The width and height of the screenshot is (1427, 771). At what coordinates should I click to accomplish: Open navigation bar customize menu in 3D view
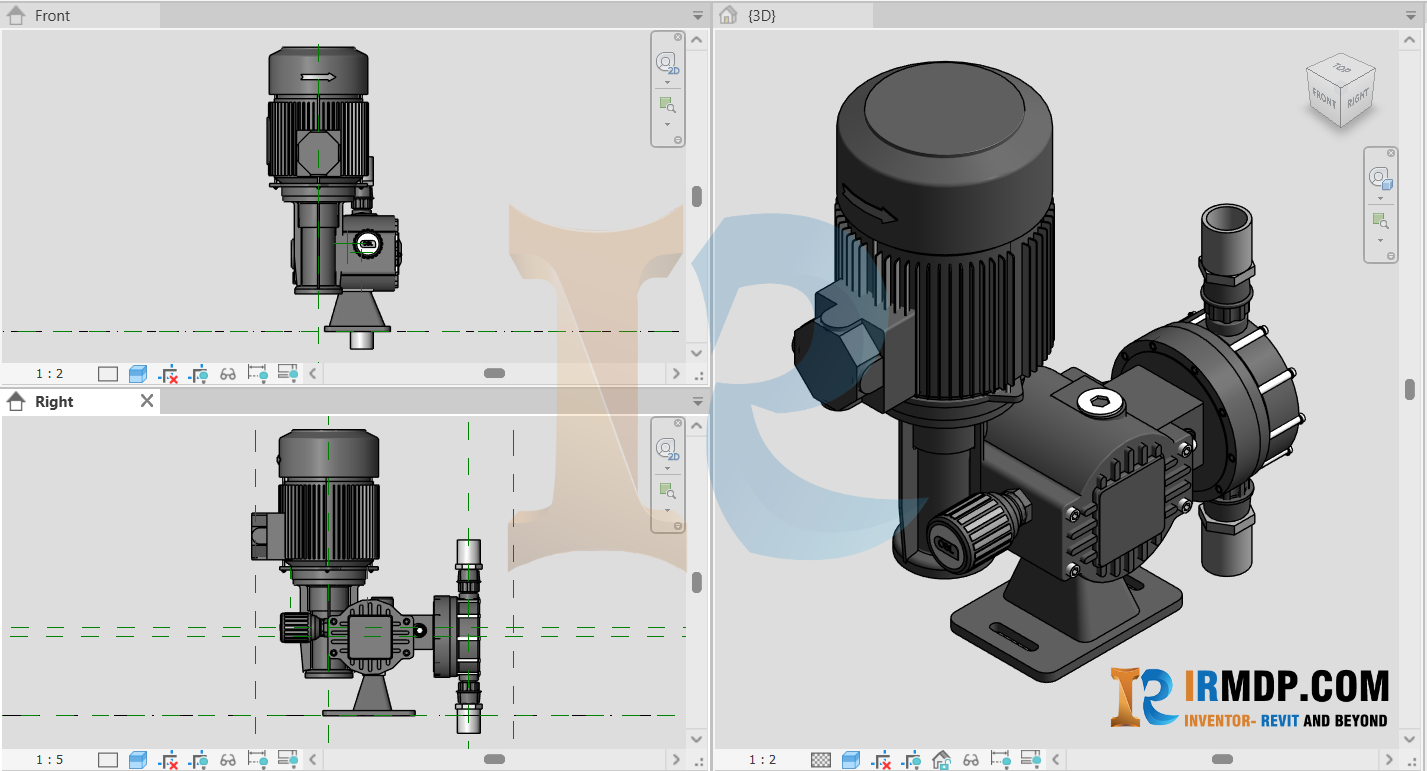1390,256
